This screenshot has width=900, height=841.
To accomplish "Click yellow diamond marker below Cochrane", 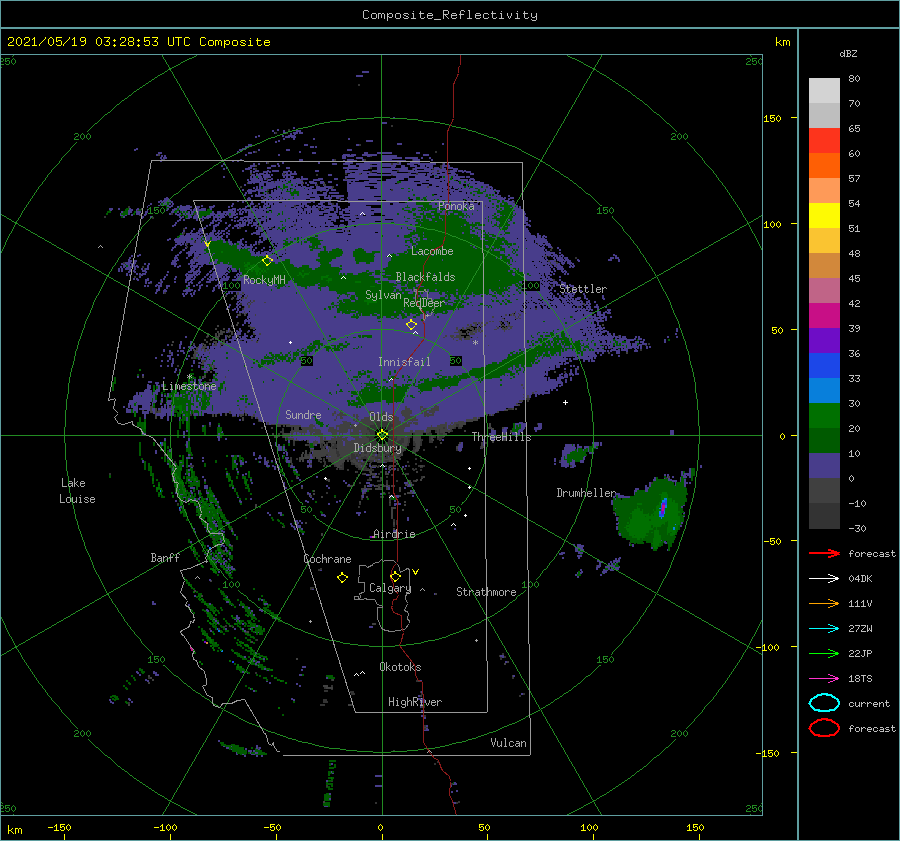I will coord(342,578).
